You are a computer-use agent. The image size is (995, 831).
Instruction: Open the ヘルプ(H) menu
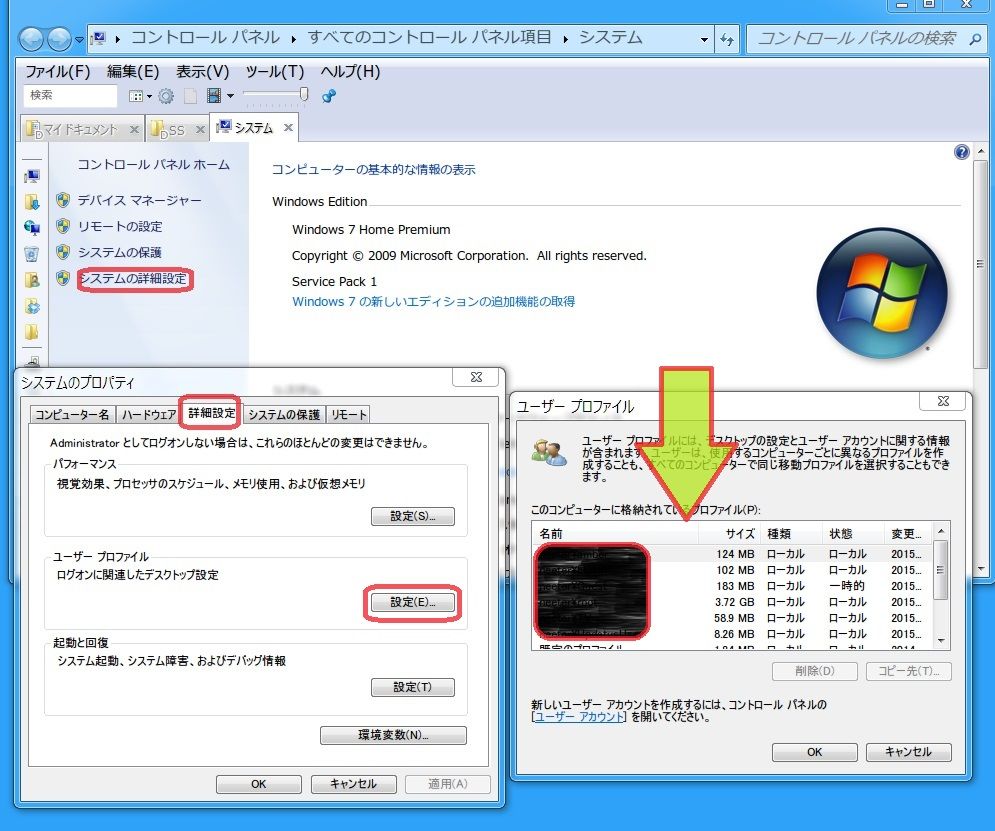tap(350, 71)
